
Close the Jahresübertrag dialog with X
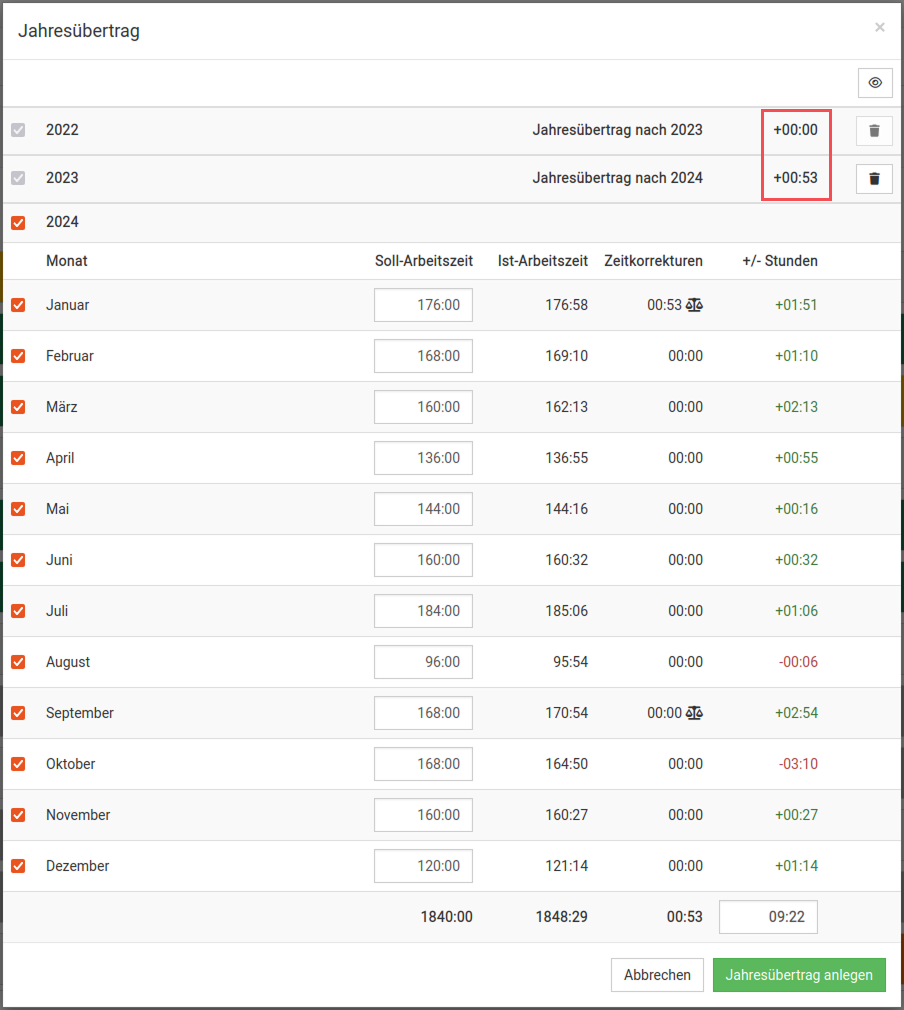tap(880, 28)
